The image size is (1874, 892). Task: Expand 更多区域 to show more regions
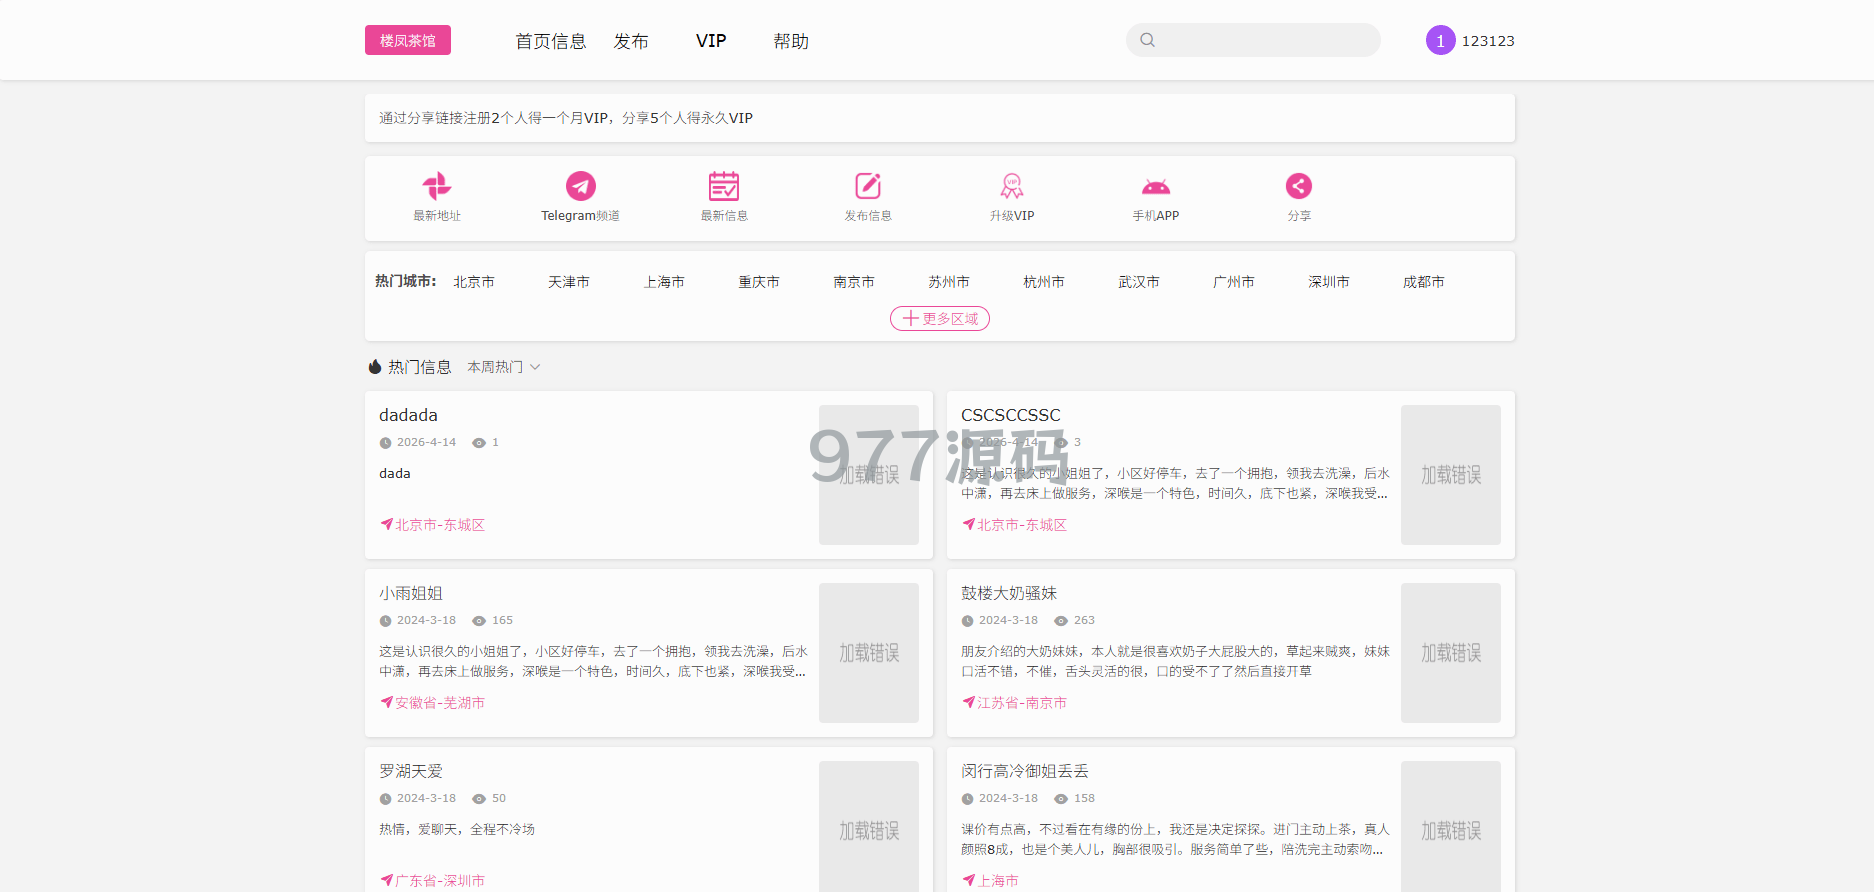(940, 318)
